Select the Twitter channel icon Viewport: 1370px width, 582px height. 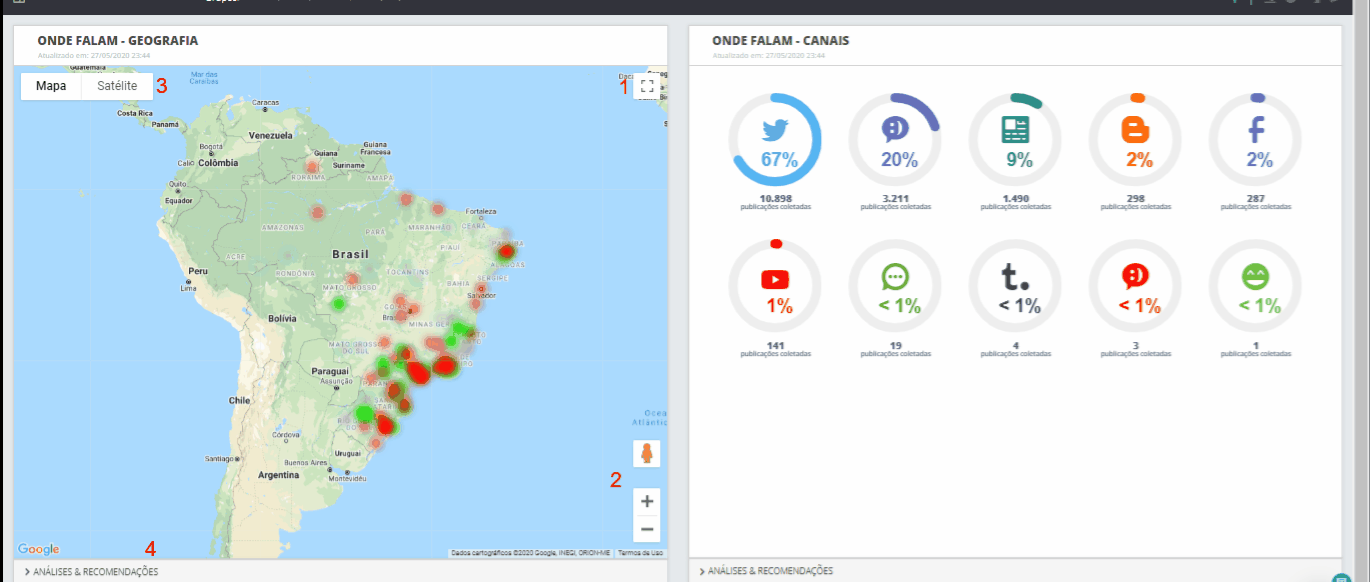776,130
